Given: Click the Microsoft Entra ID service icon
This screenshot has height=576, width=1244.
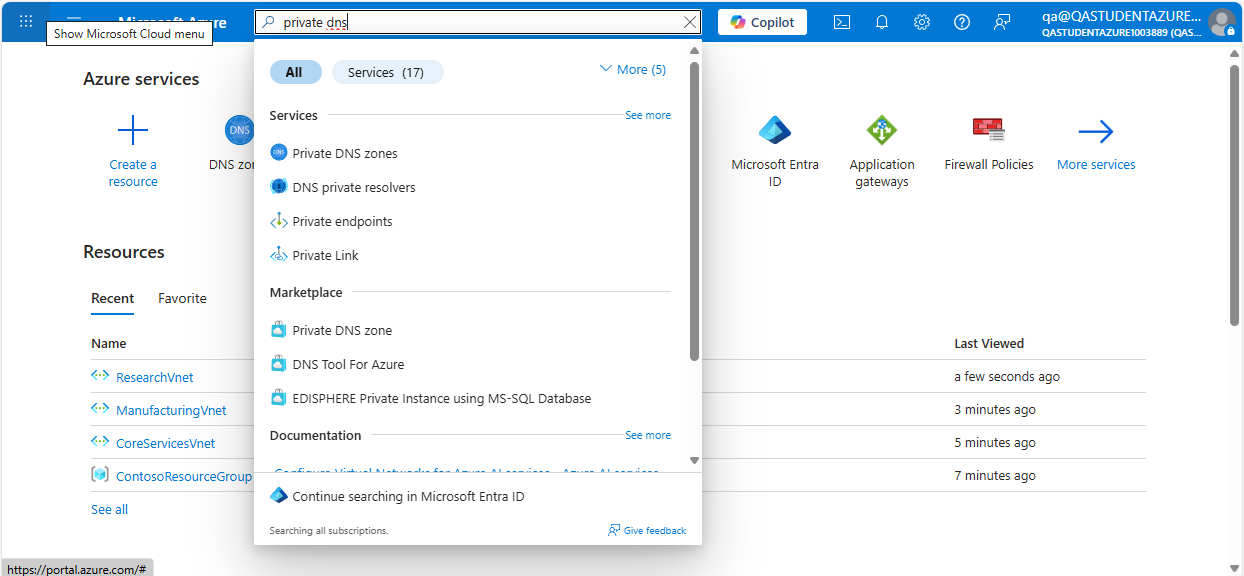Looking at the screenshot, I should [x=775, y=131].
